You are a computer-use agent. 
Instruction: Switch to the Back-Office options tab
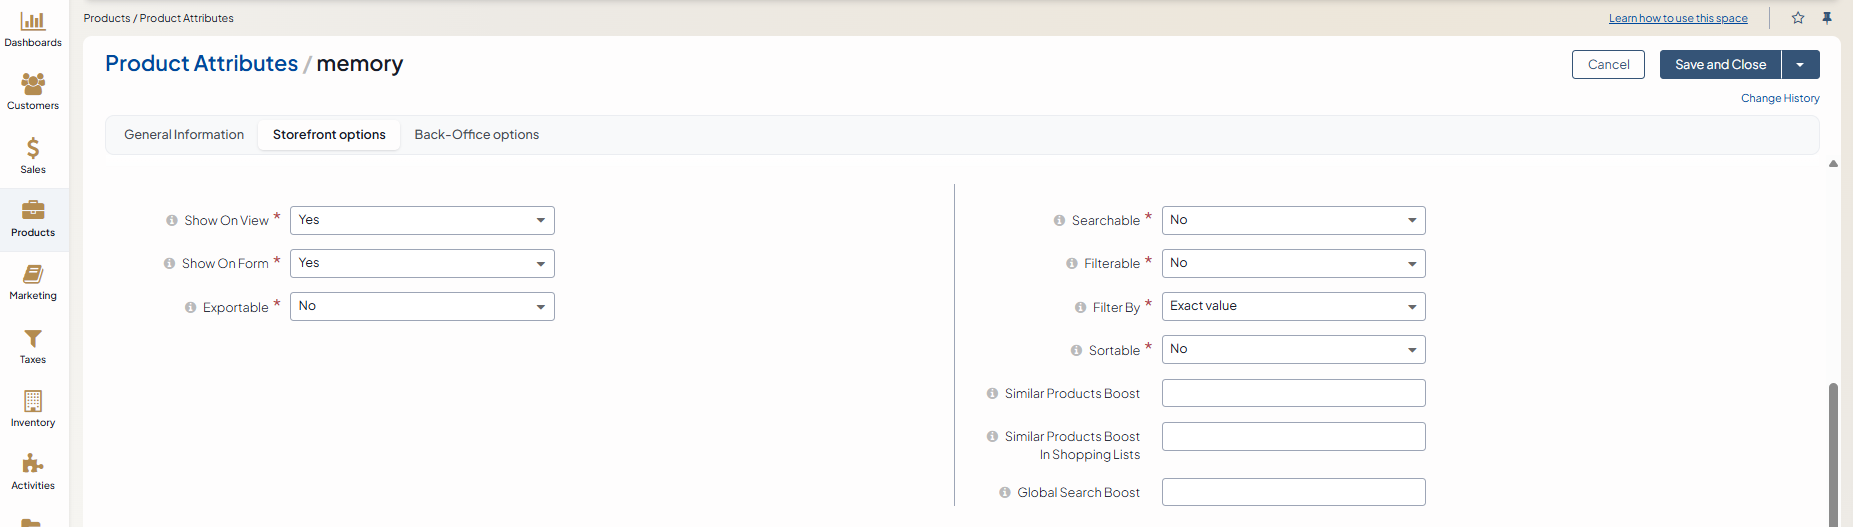tap(476, 135)
